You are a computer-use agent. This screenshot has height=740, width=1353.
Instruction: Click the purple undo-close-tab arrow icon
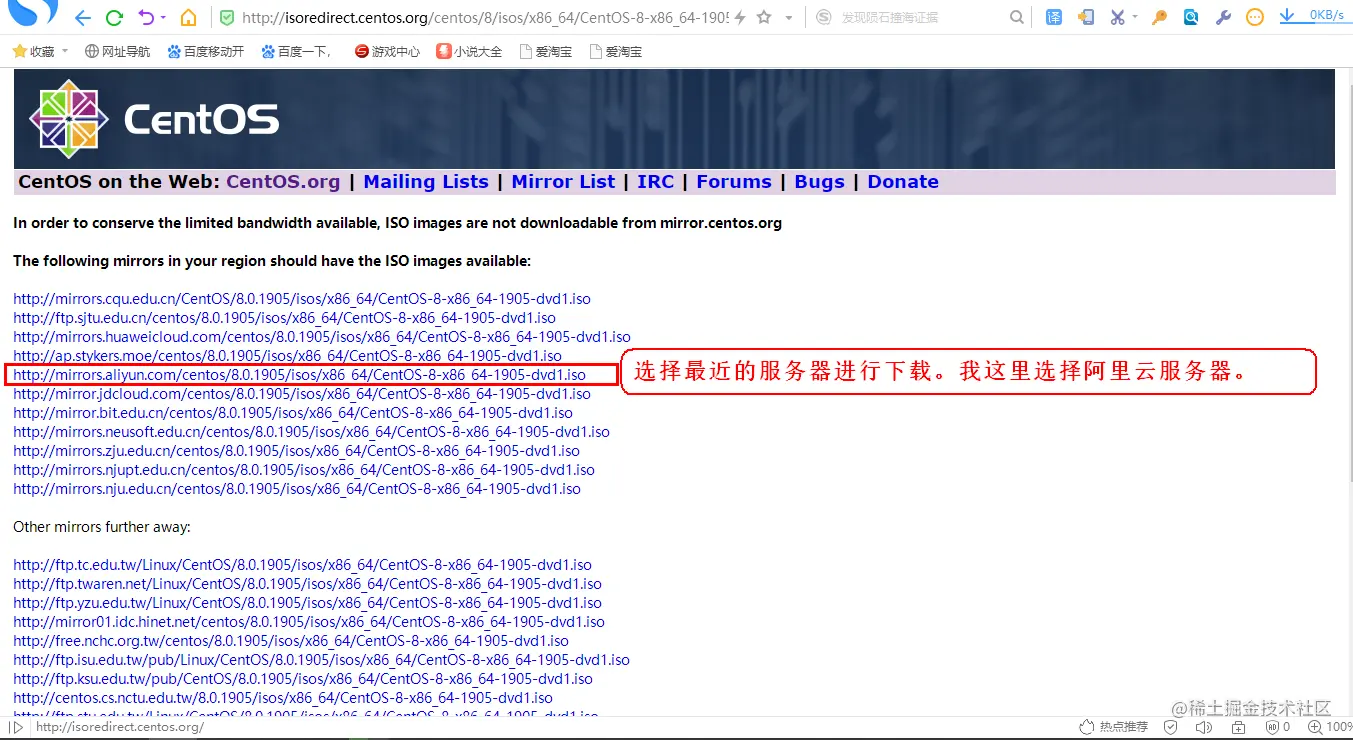[x=146, y=17]
